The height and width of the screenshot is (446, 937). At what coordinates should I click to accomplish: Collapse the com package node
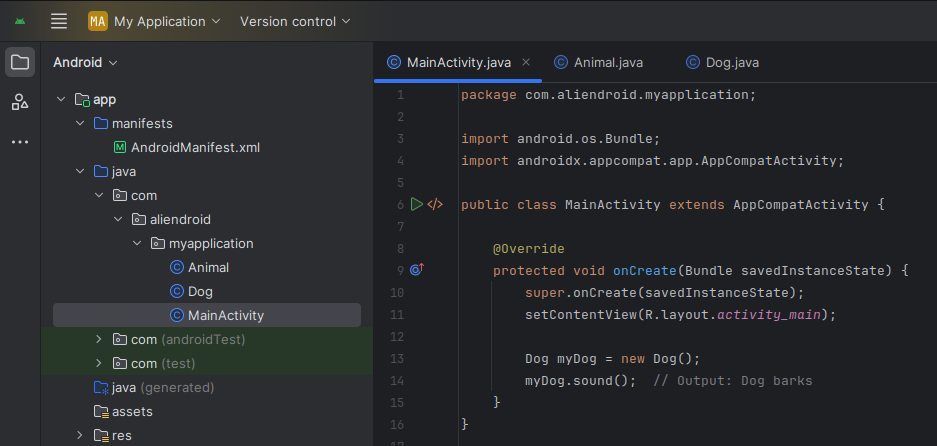point(99,195)
